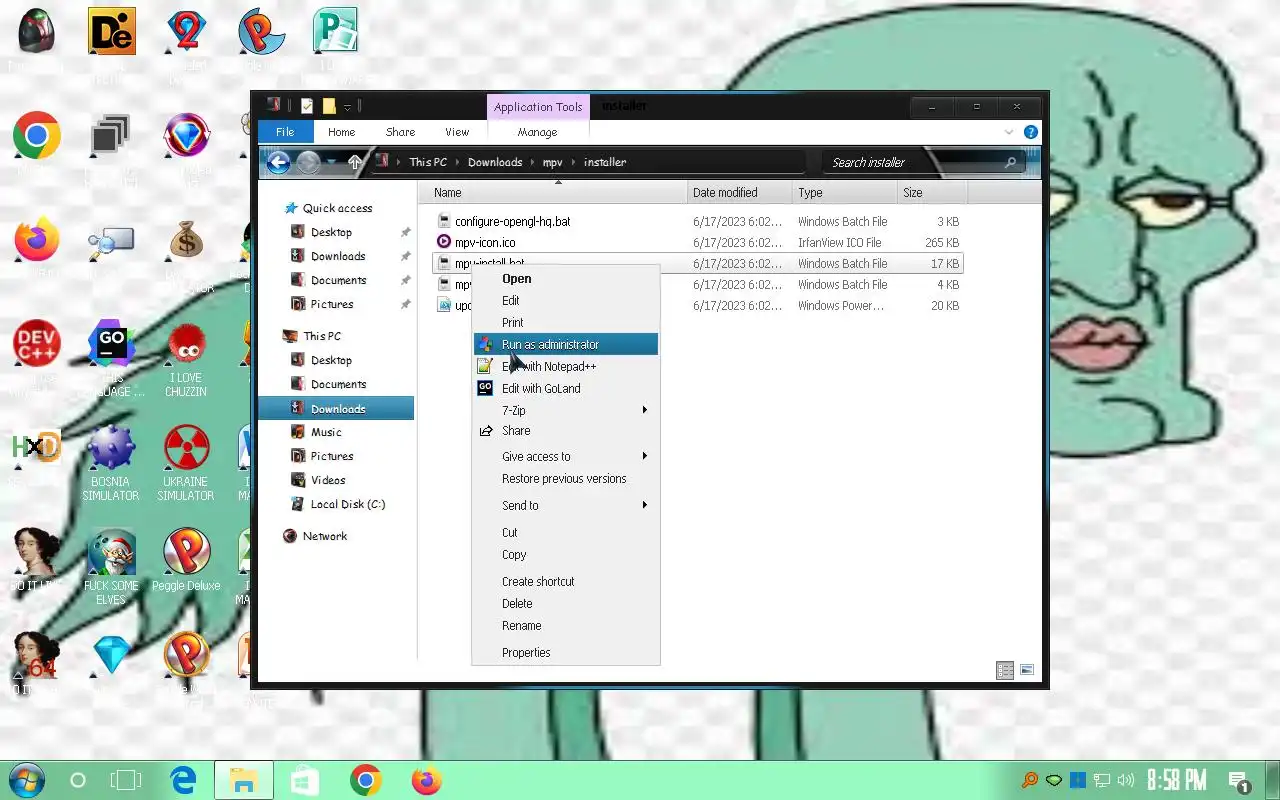Choose Cut from the context menu
Screen dimensions: 1280x800
(x=565, y=532)
